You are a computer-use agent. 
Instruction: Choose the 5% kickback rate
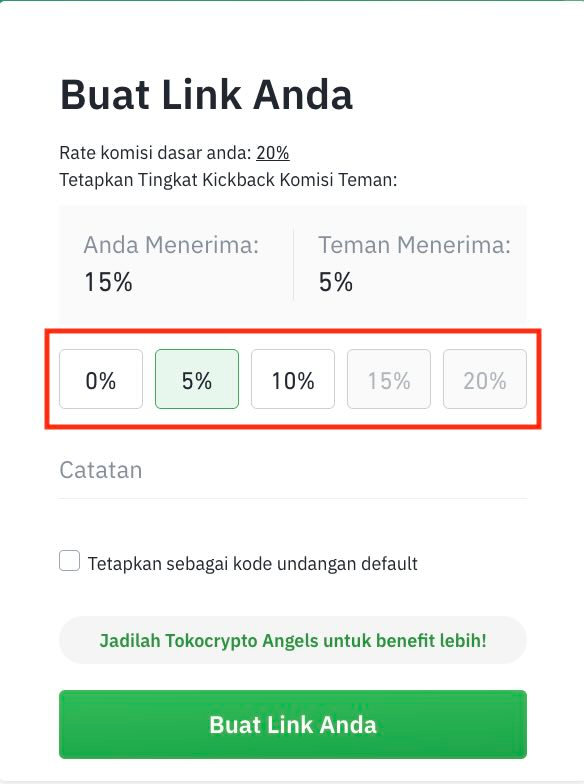[x=197, y=379]
